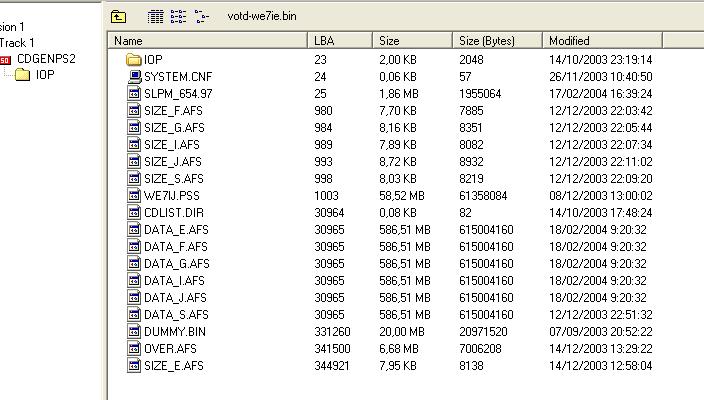The width and height of the screenshot is (704, 400).
Task: Select WE7IJ.PSS file name
Action: click(x=172, y=195)
